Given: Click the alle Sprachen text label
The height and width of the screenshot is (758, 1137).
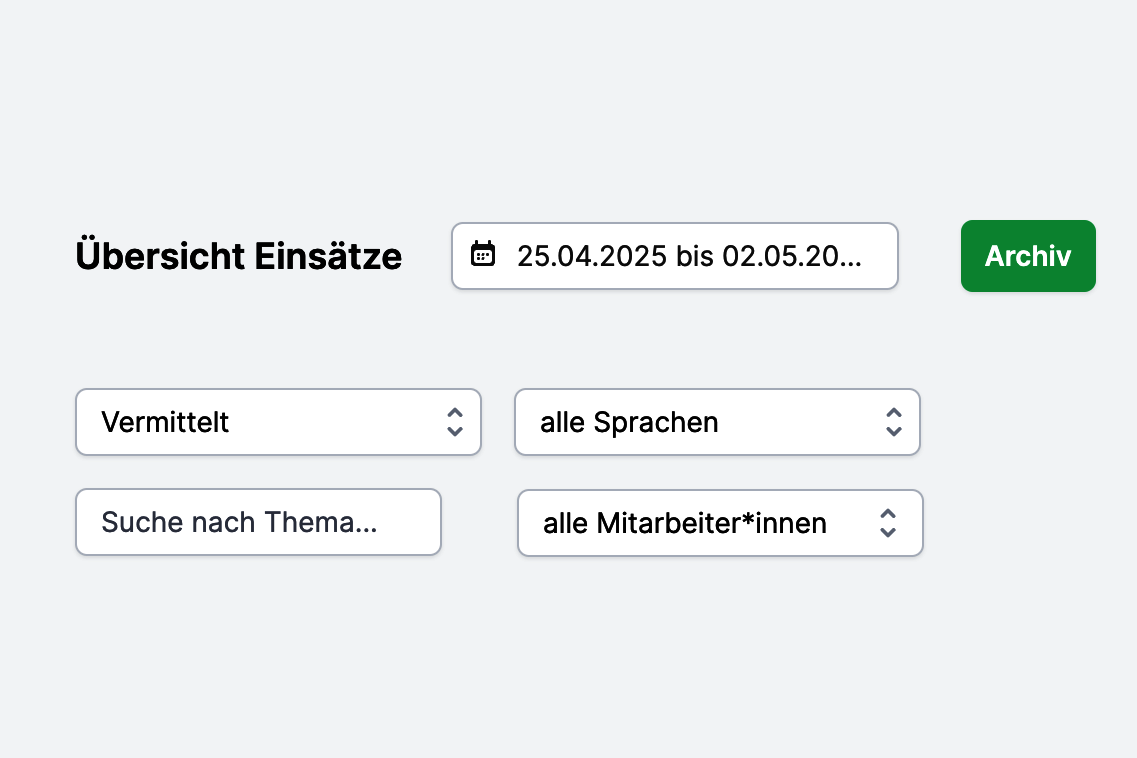Looking at the screenshot, I should (629, 422).
